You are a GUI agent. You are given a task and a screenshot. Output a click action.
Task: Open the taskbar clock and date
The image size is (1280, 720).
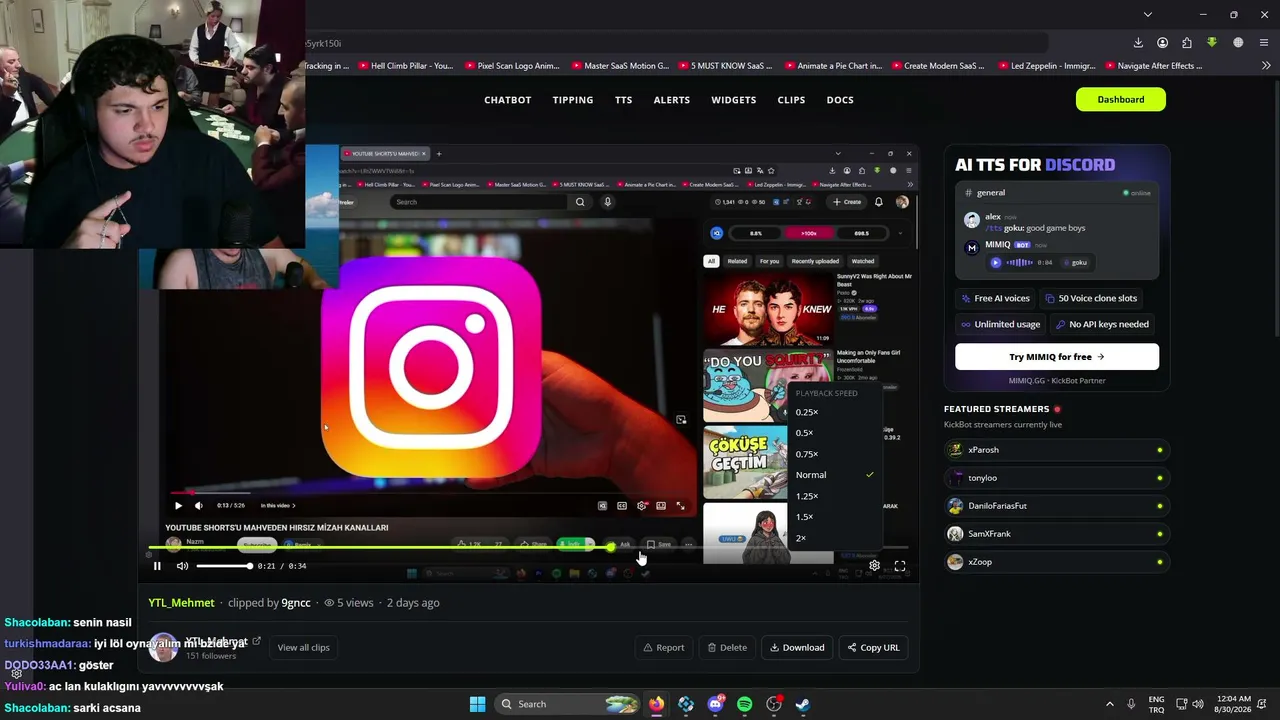tap(1233, 704)
